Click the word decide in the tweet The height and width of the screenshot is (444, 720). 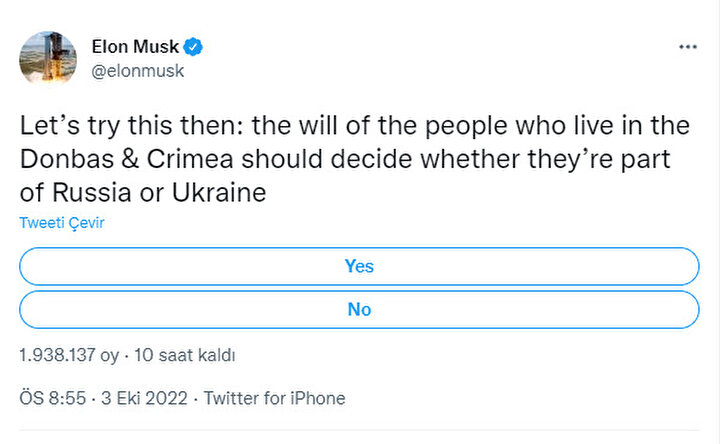(372, 159)
